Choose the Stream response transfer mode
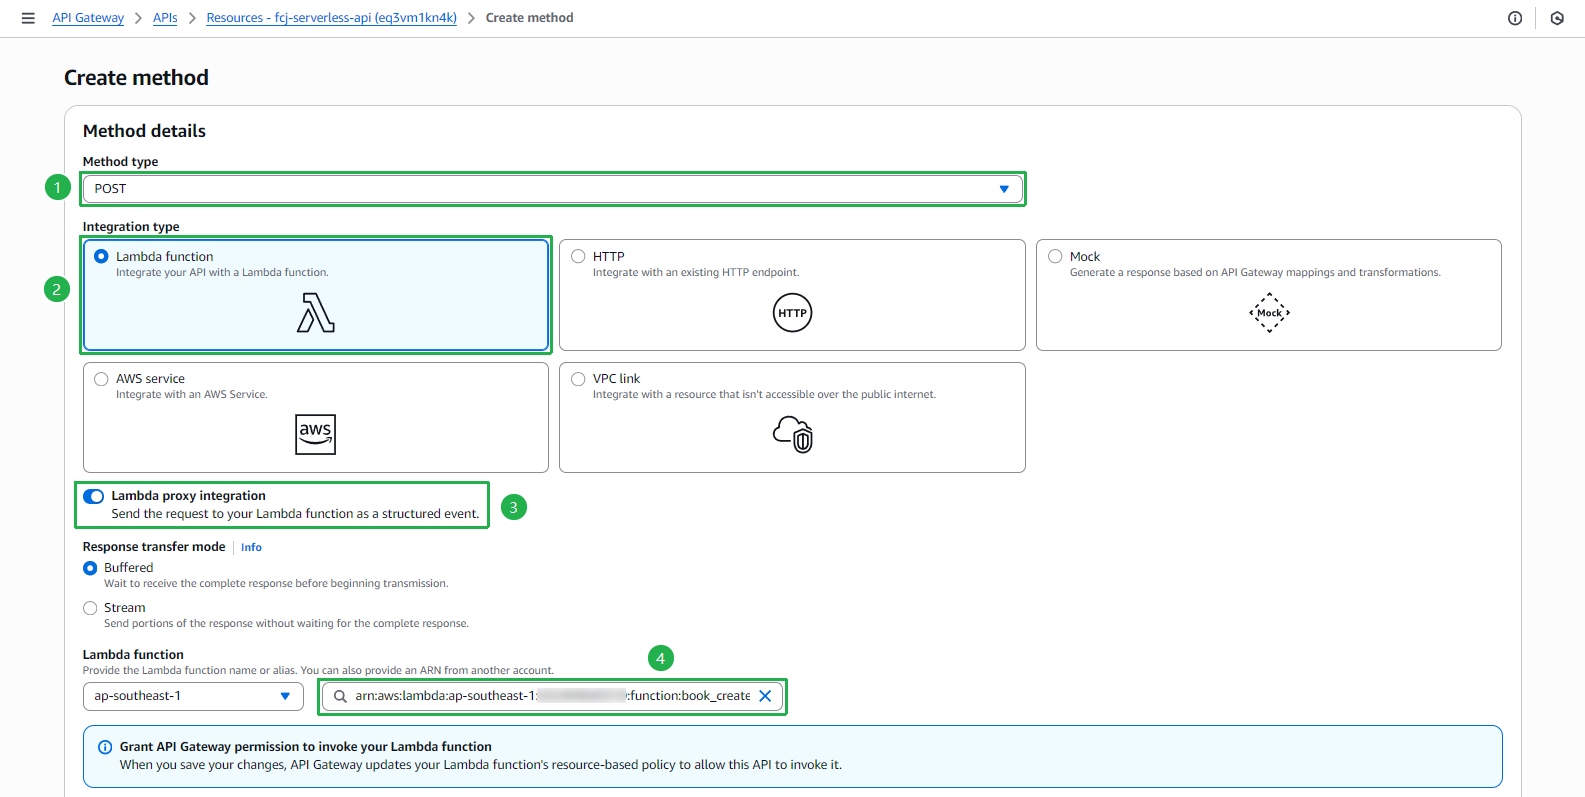Image resolution: width=1585 pixels, height=797 pixels. pos(90,608)
